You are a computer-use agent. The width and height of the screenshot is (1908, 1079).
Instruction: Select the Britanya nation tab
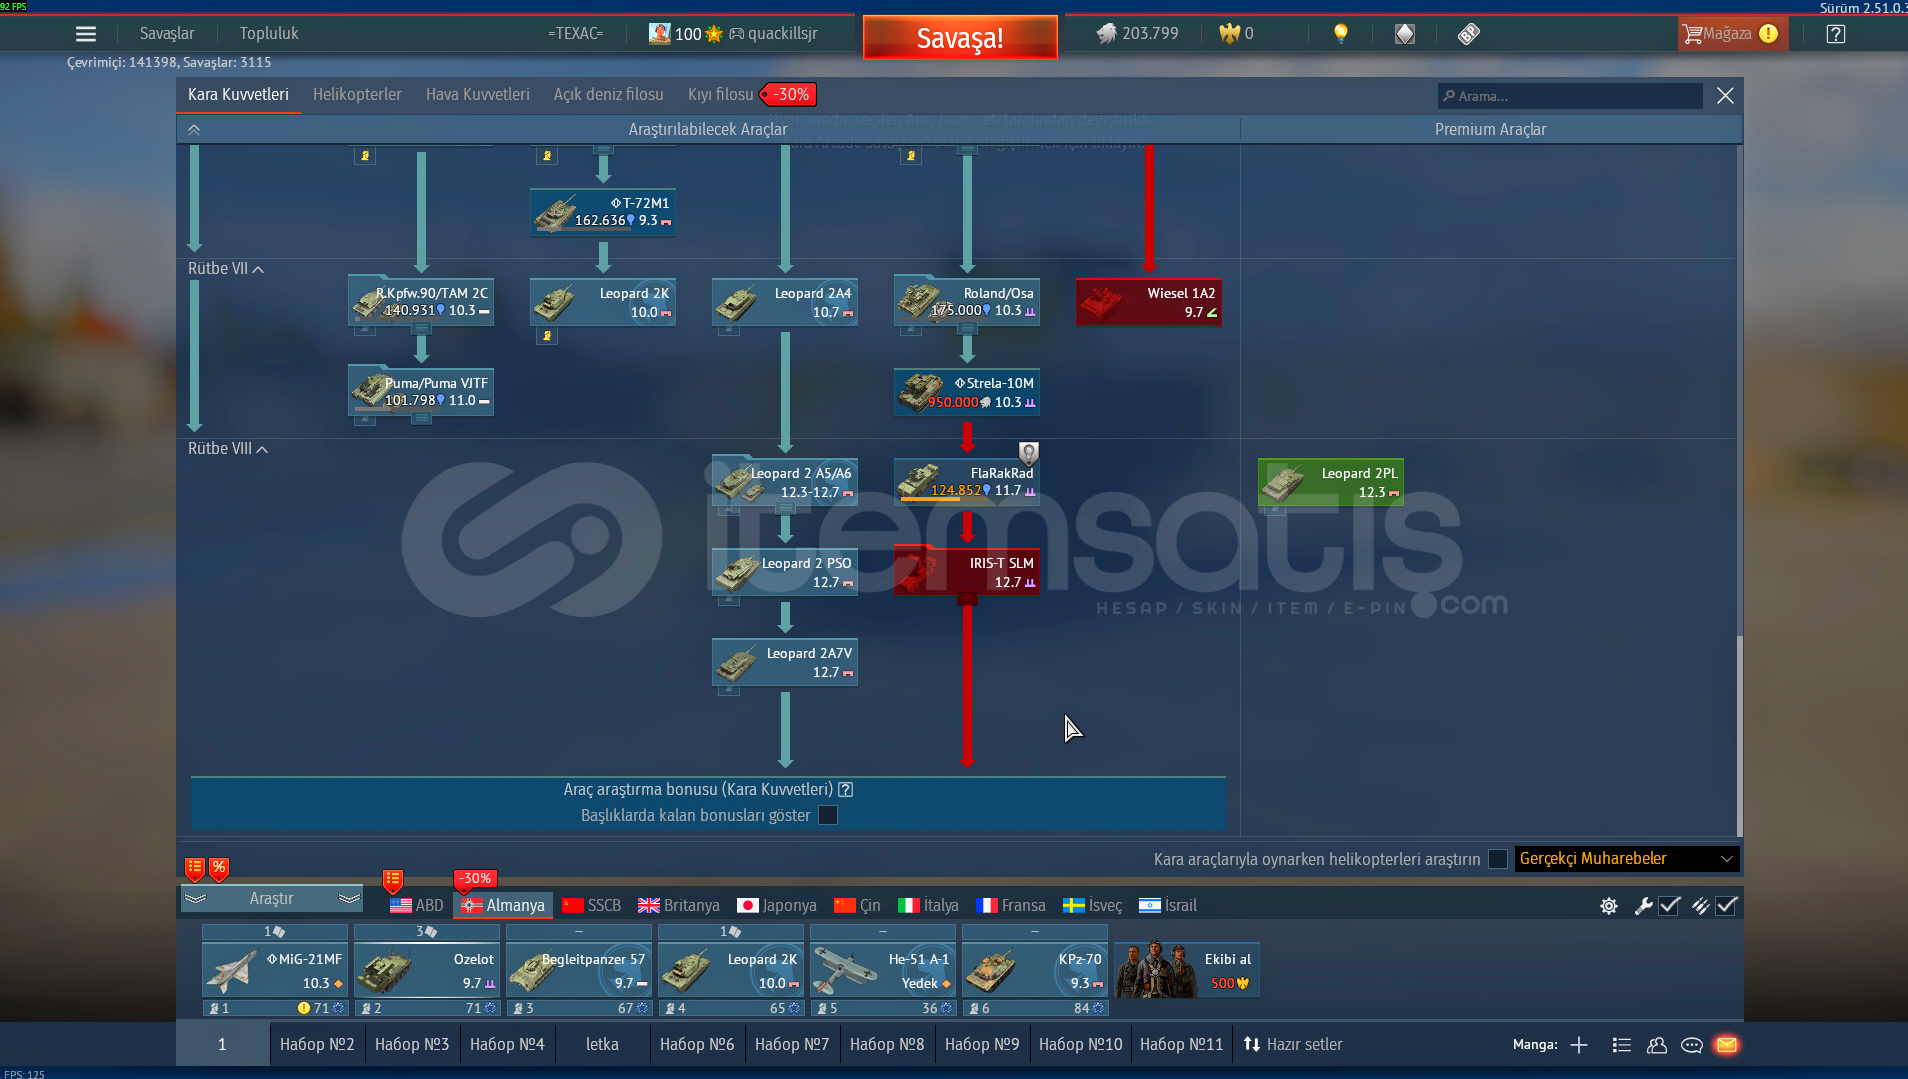[679, 906]
